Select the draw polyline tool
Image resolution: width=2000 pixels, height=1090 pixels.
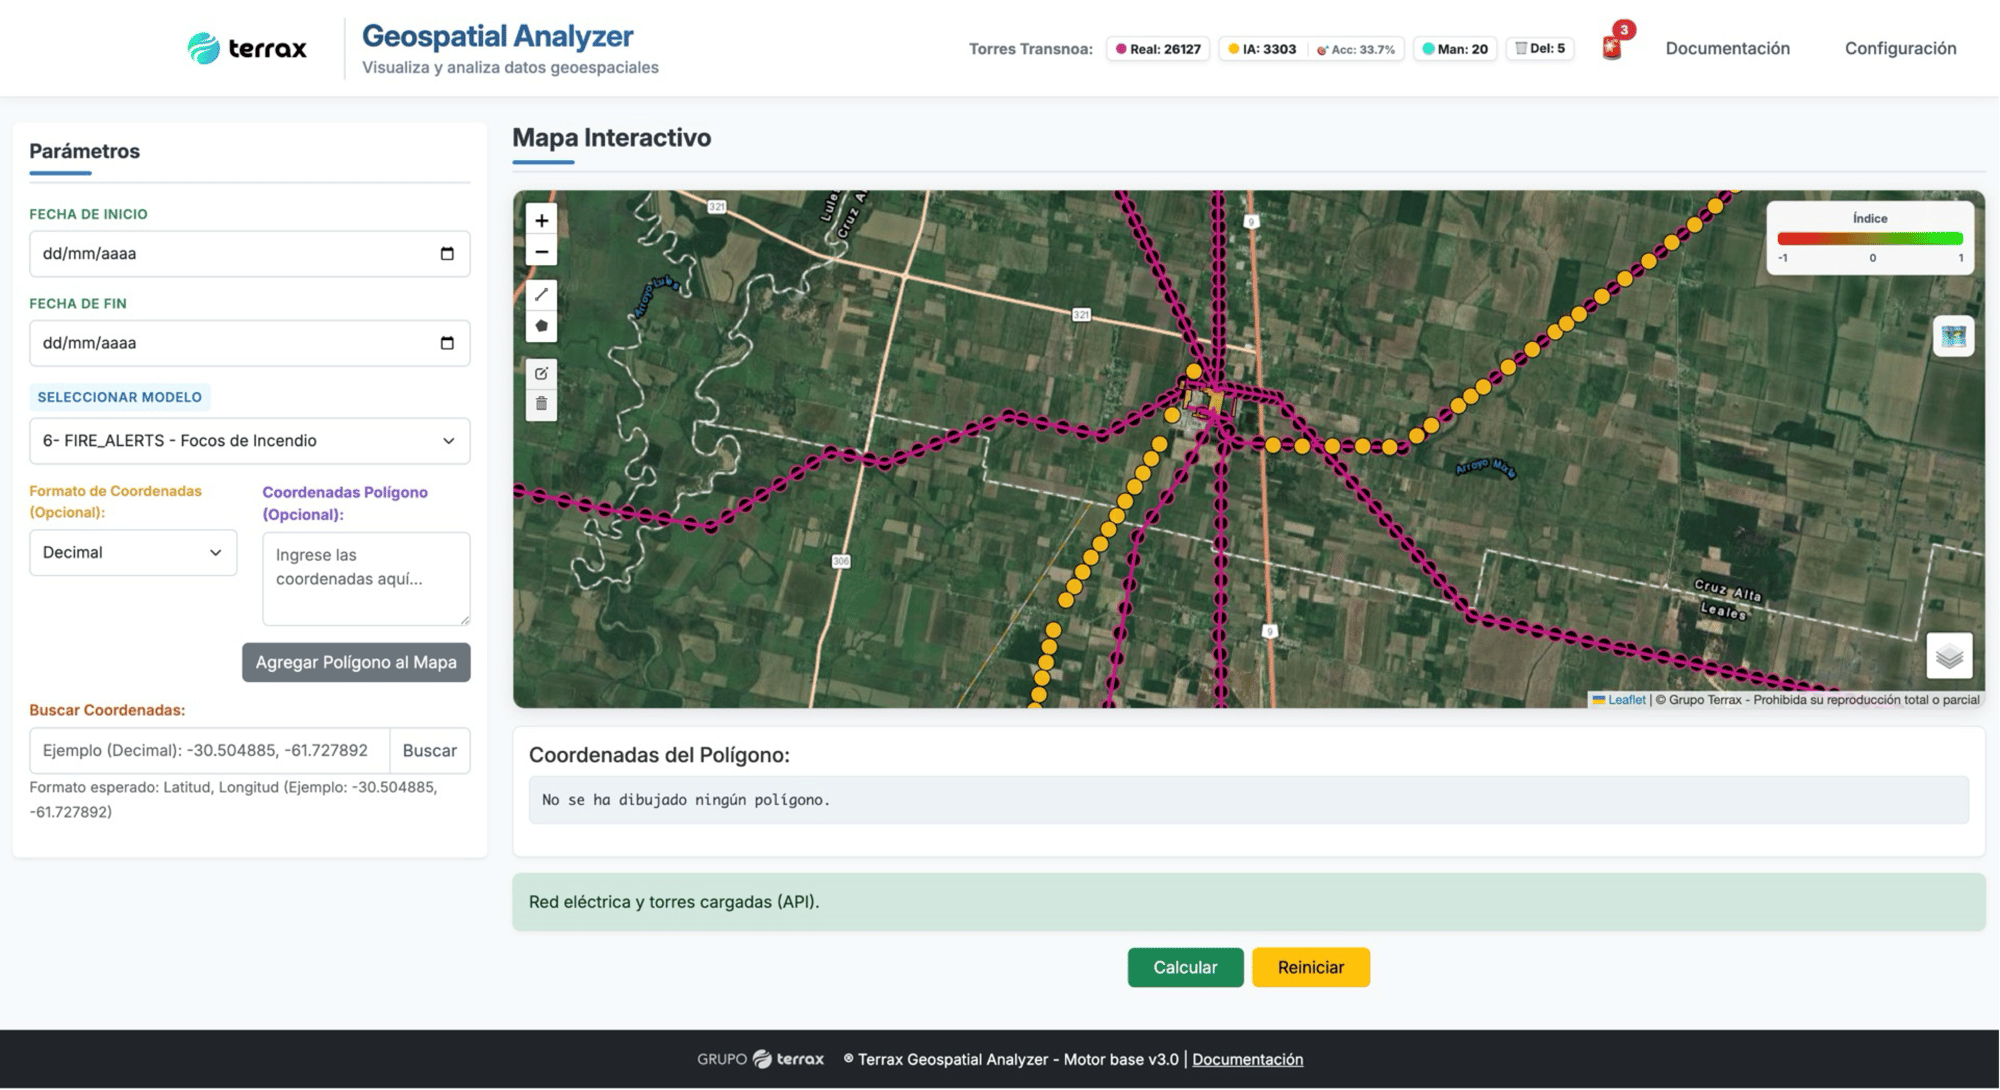[541, 294]
